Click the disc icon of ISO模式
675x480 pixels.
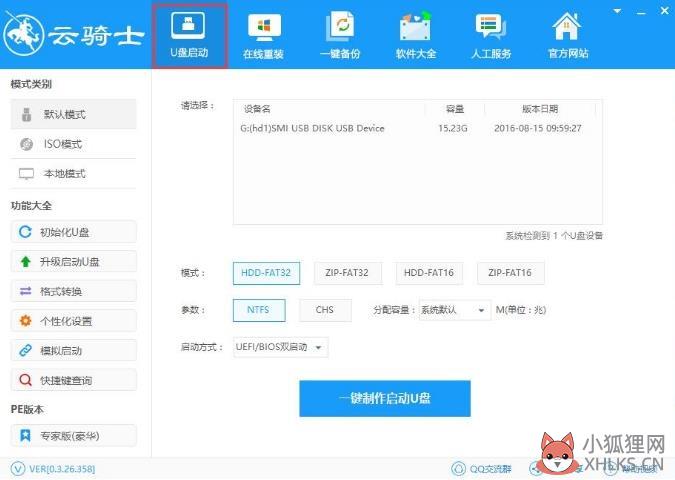tap(26, 144)
